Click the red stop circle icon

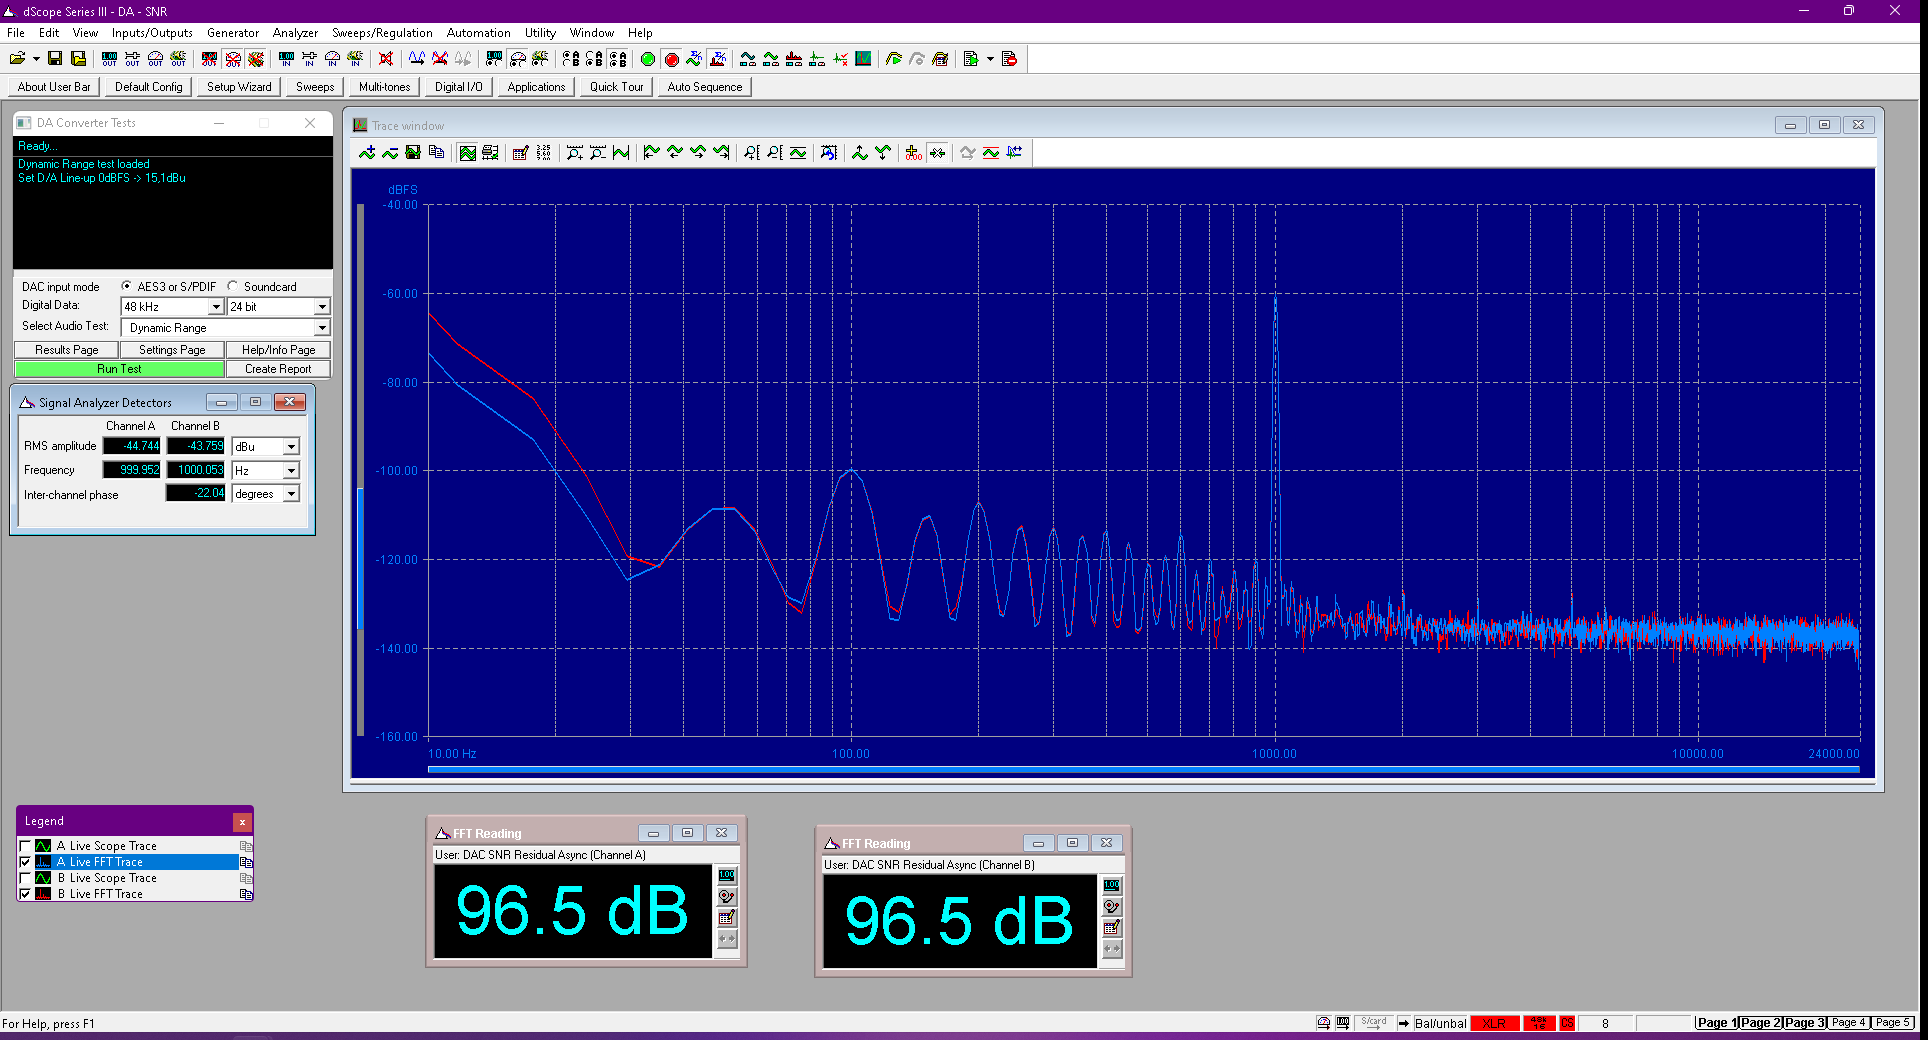coord(672,59)
